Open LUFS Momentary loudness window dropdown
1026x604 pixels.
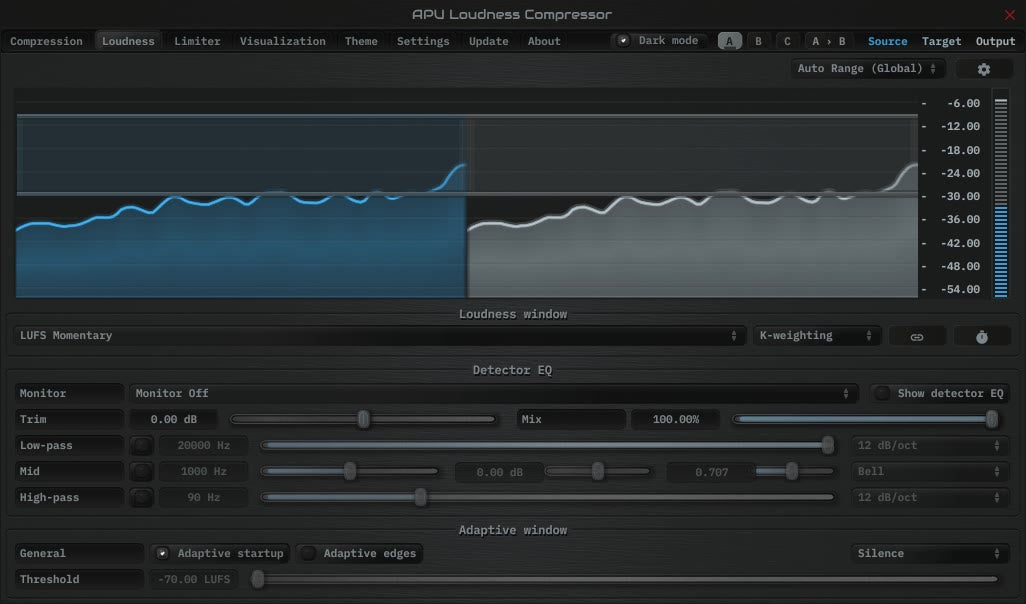point(379,336)
